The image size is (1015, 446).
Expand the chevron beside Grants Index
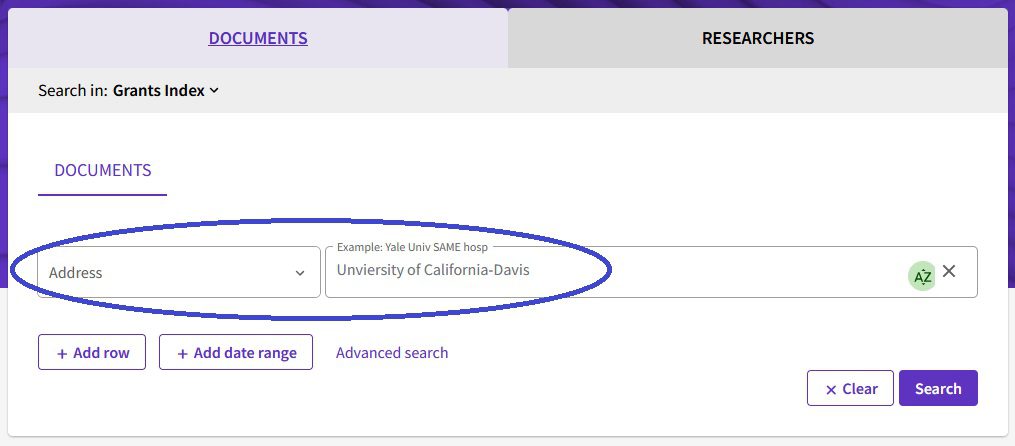pos(214,91)
